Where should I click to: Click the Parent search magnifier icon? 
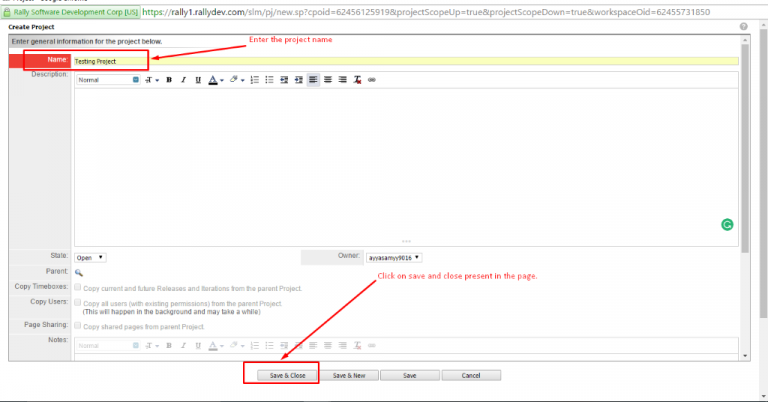(x=79, y=272)
